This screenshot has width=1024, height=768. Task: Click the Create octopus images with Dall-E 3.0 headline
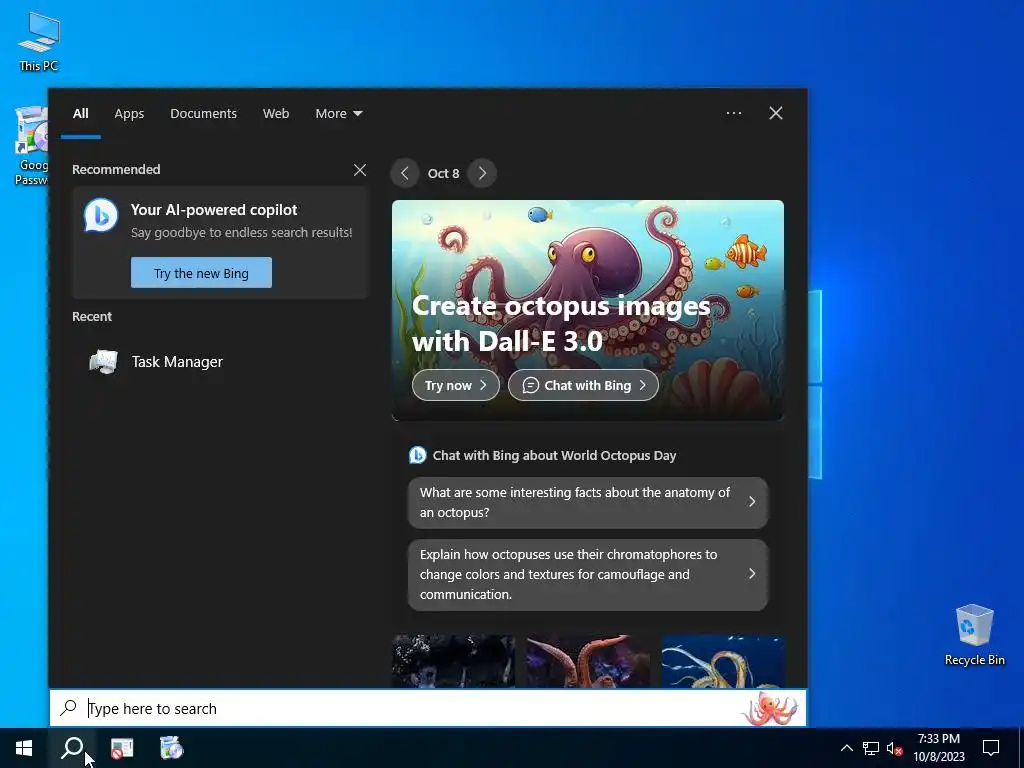[560, 323]
